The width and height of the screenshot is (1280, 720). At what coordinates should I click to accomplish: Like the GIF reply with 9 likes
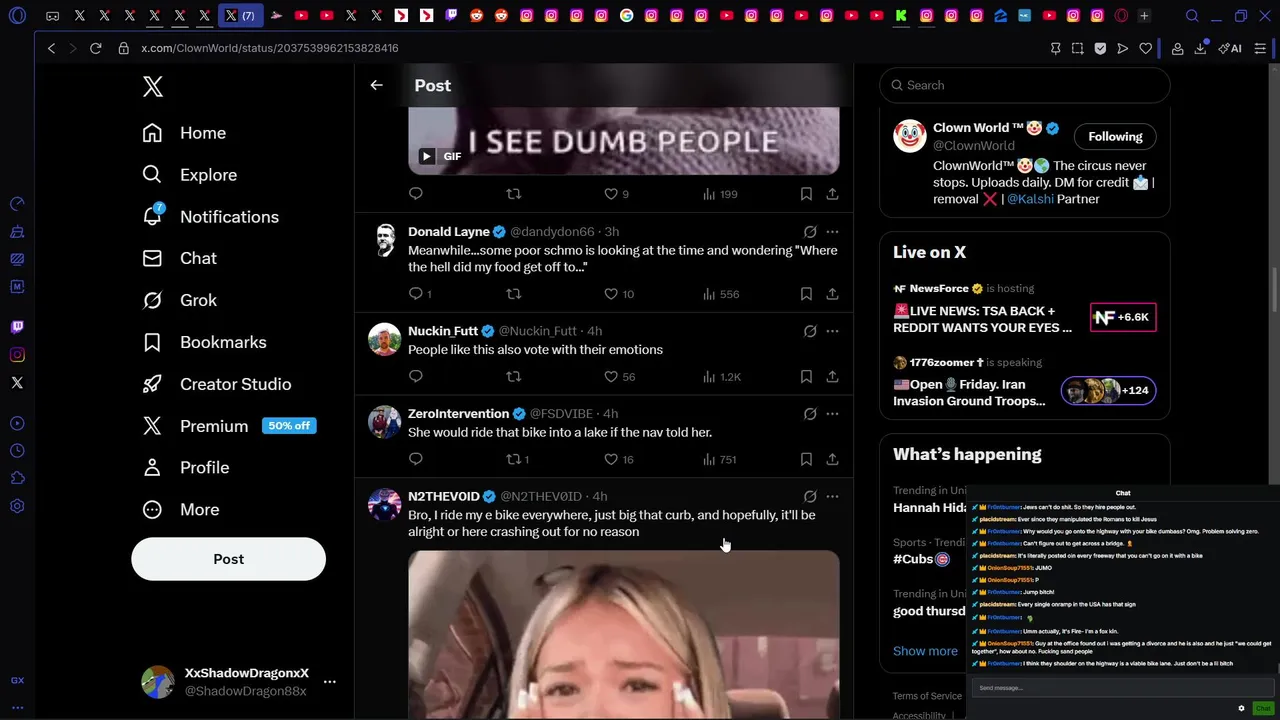(611, 194)
